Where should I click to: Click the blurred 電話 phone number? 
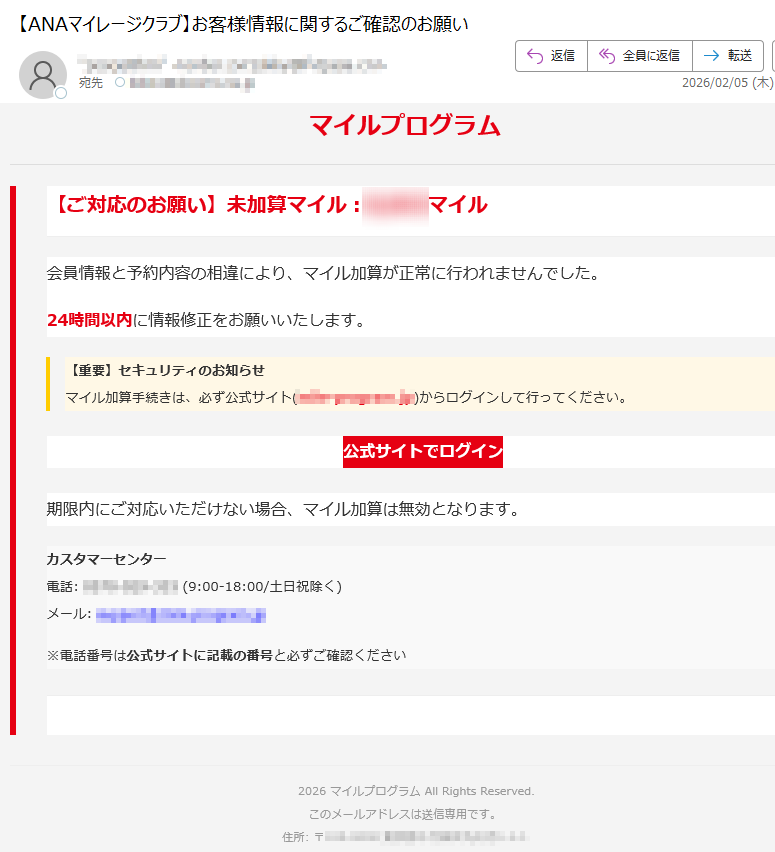tap(130, 586)
